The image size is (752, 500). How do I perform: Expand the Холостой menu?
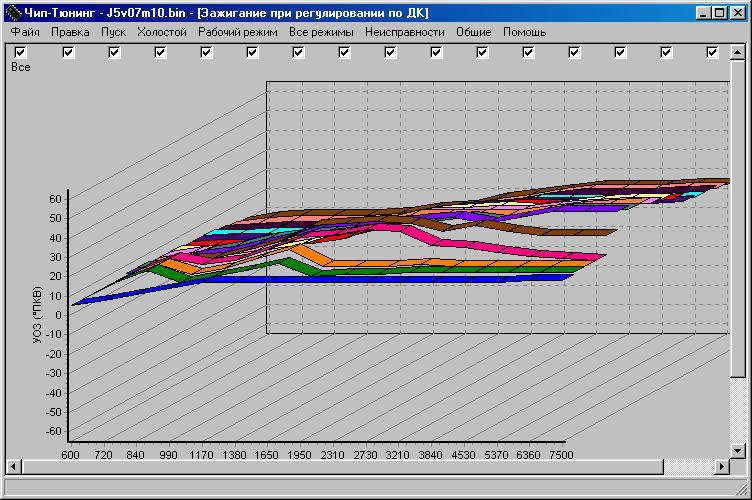(x=162, y=32)
